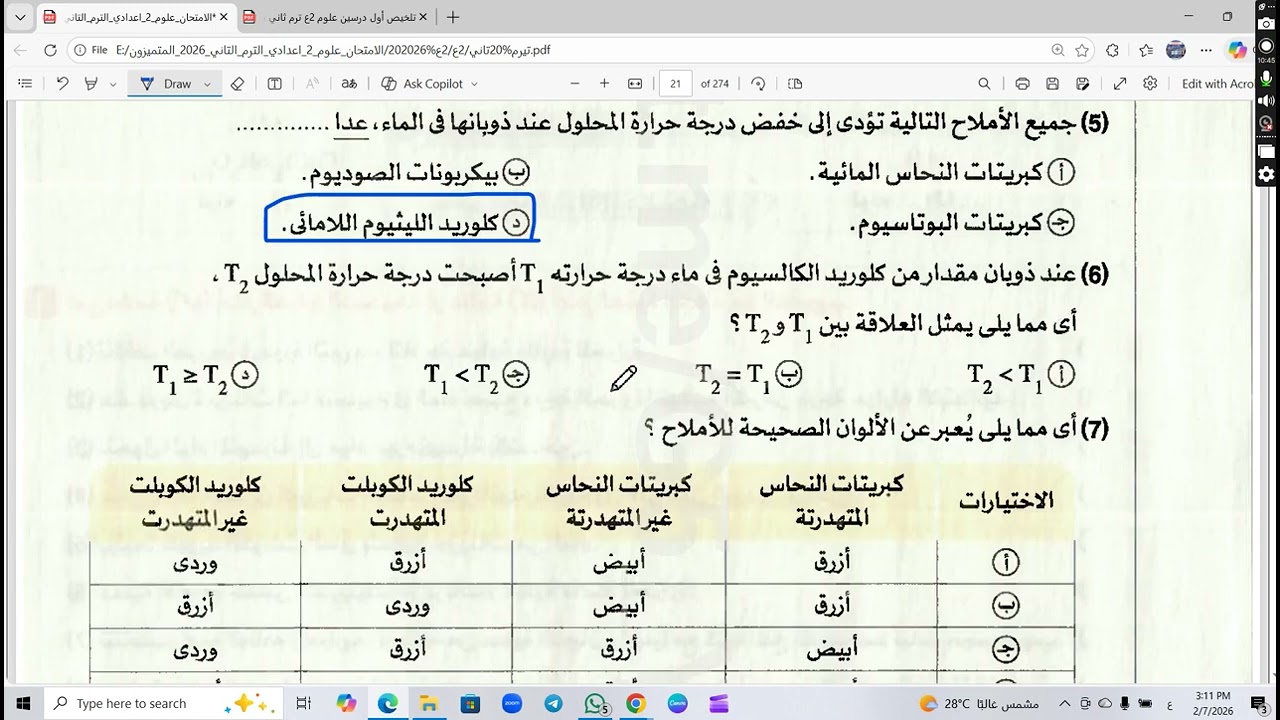
Task: Click header كلوريد الكوبلت غير المتهدرت
Action: click(195, 502)
